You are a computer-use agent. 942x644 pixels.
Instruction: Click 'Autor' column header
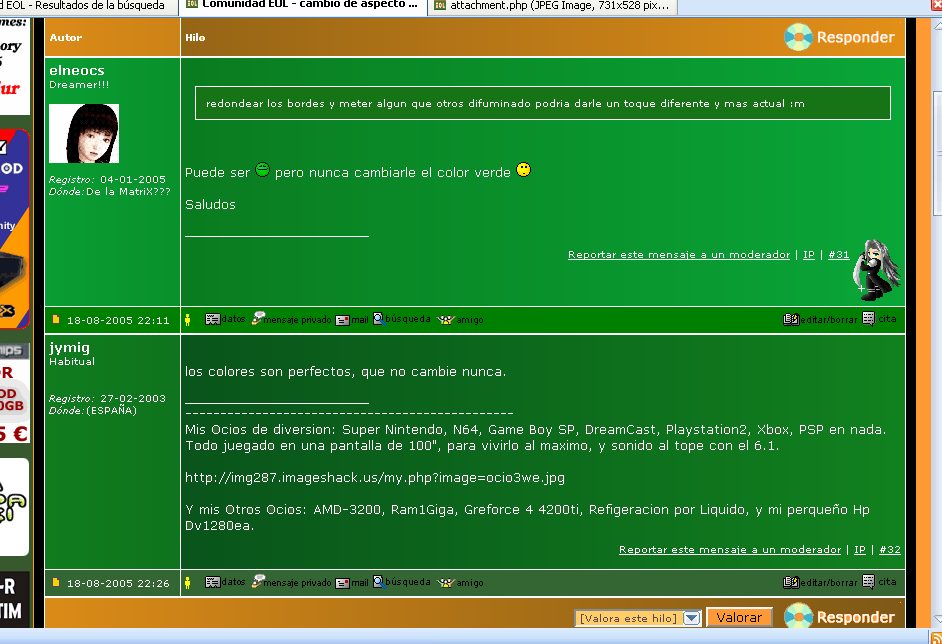[x=66, y=37]
